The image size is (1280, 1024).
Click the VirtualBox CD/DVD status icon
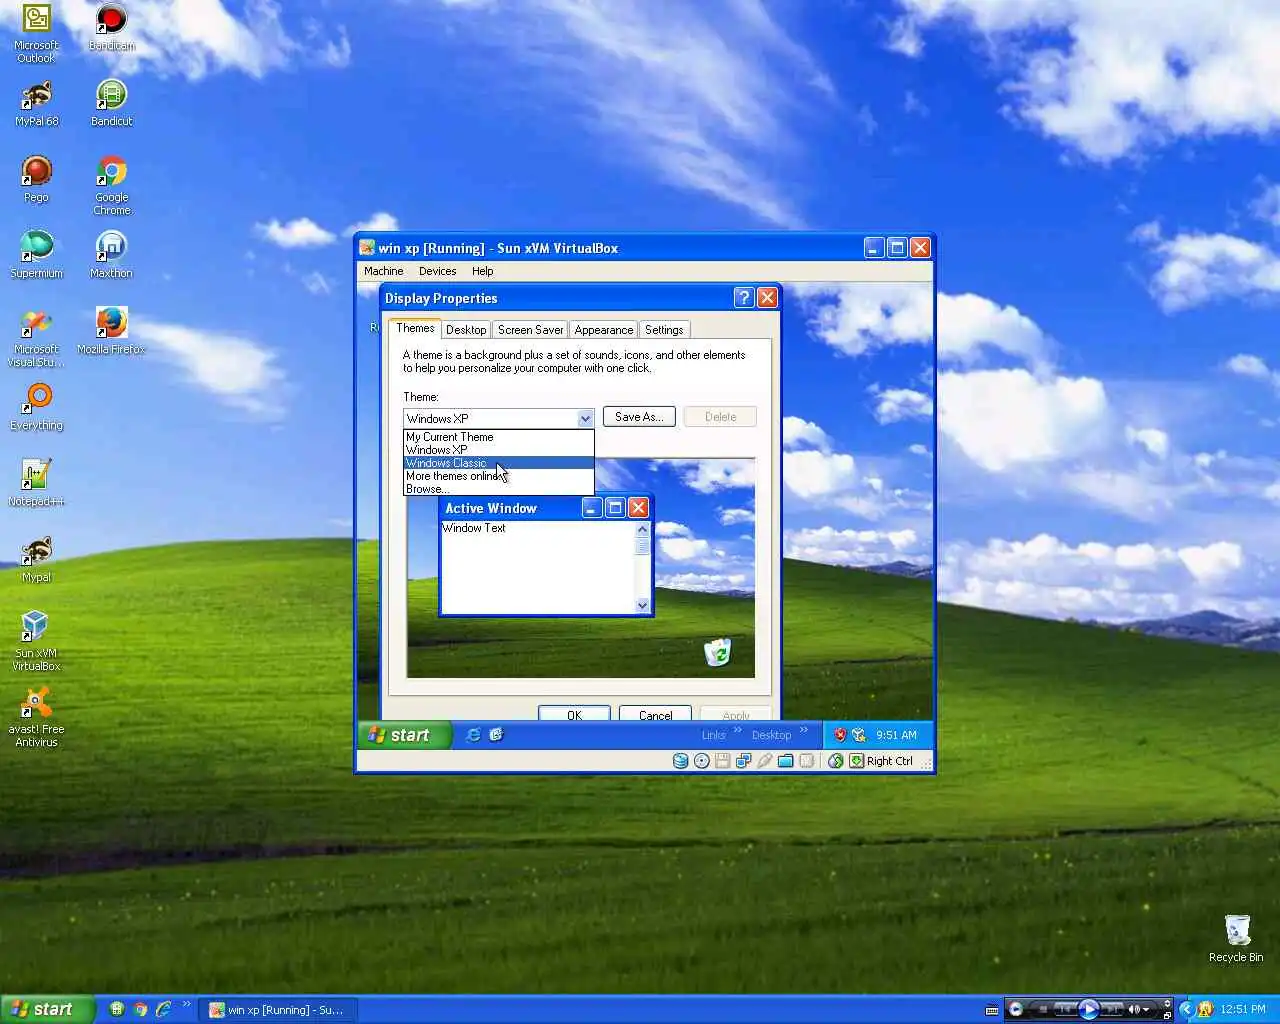(702, 761)
